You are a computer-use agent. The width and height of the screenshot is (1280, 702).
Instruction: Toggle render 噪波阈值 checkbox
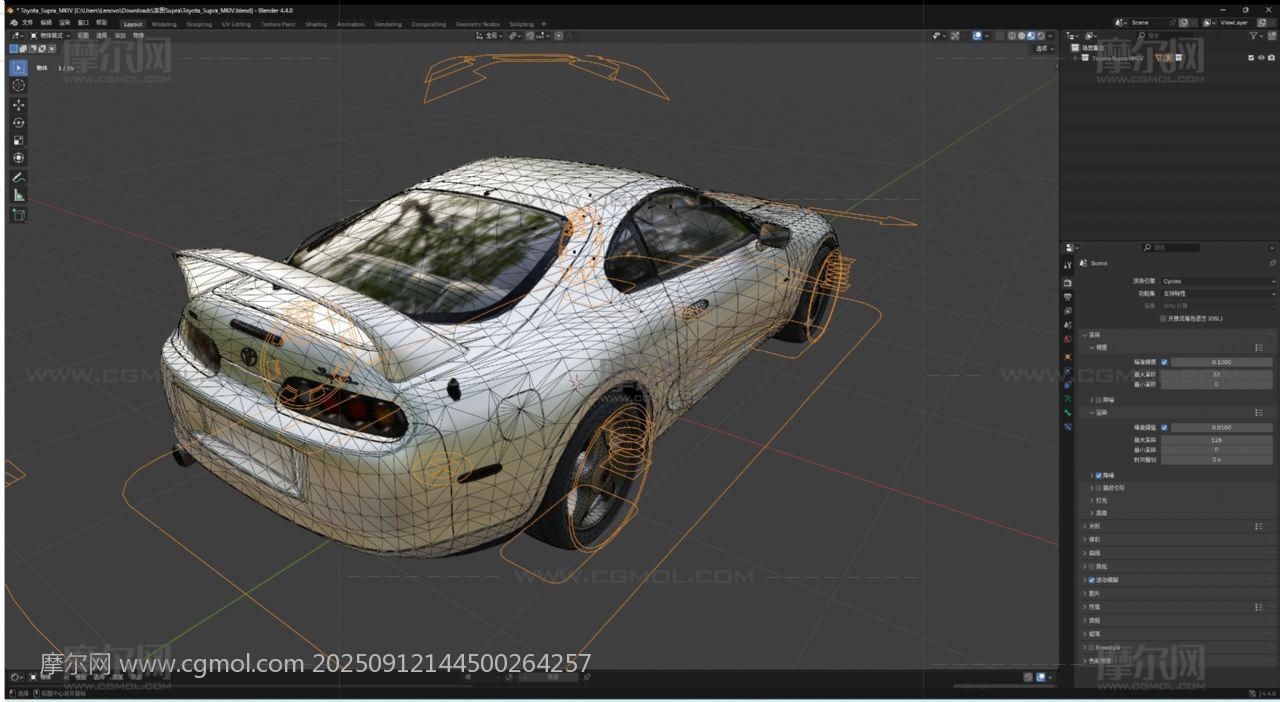click(x=1164, y=427)
